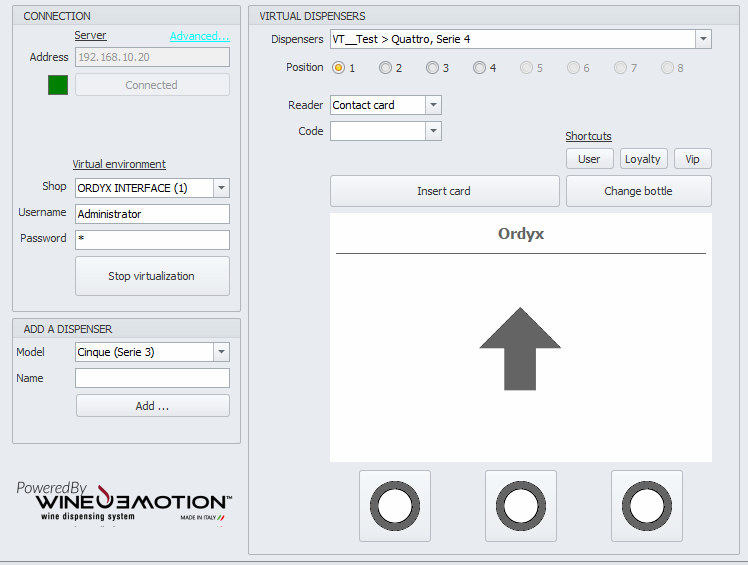Image resolution: width=748 pixels, height=565 pixels.
Task: Select position 1 radio button
Action: tap(338, 68)
